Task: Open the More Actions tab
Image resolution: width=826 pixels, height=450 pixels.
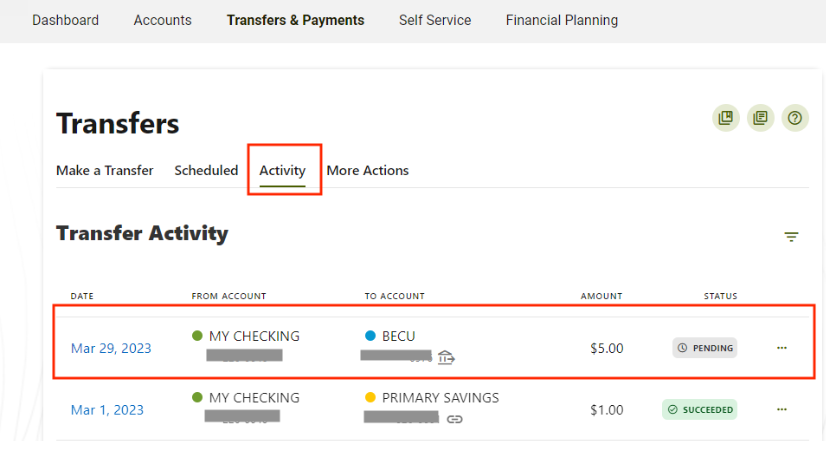Action: point(368,171)
